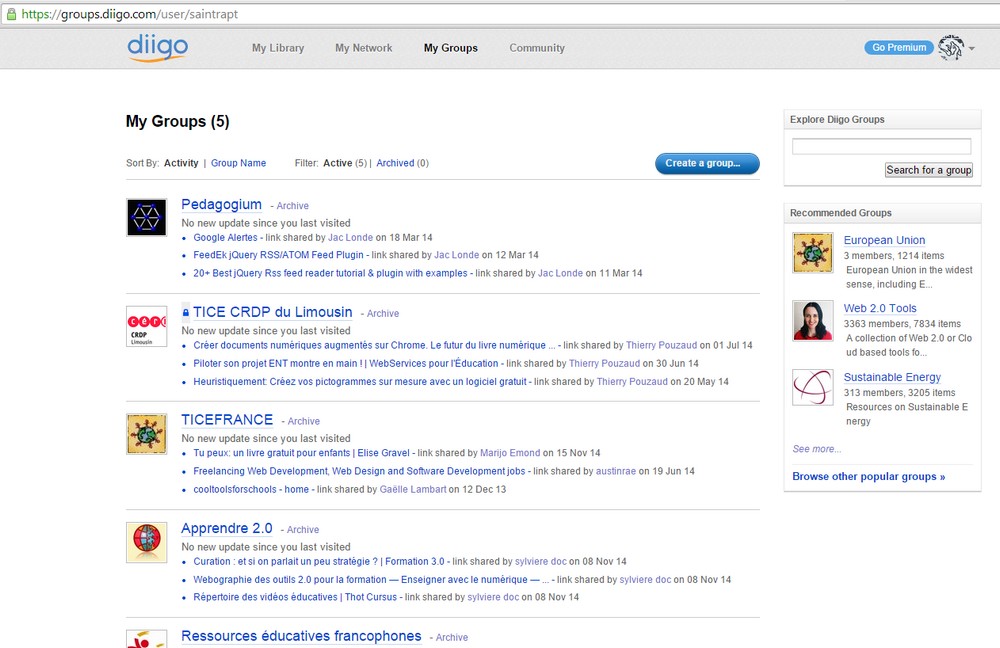Focus the Explore Diigo Groups search field
This screenshot has width=1000, height=648.
[881, 146]
